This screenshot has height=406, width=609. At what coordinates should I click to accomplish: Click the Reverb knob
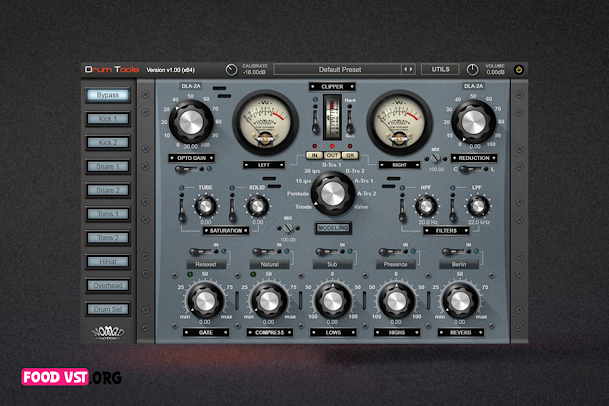point(460,300)
